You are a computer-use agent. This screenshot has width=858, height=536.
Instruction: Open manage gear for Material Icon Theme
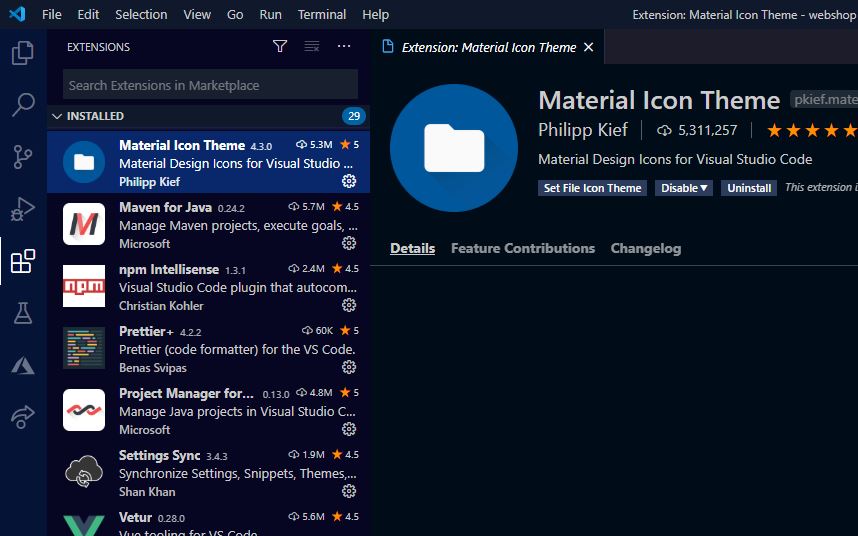(x=349, y=181)
